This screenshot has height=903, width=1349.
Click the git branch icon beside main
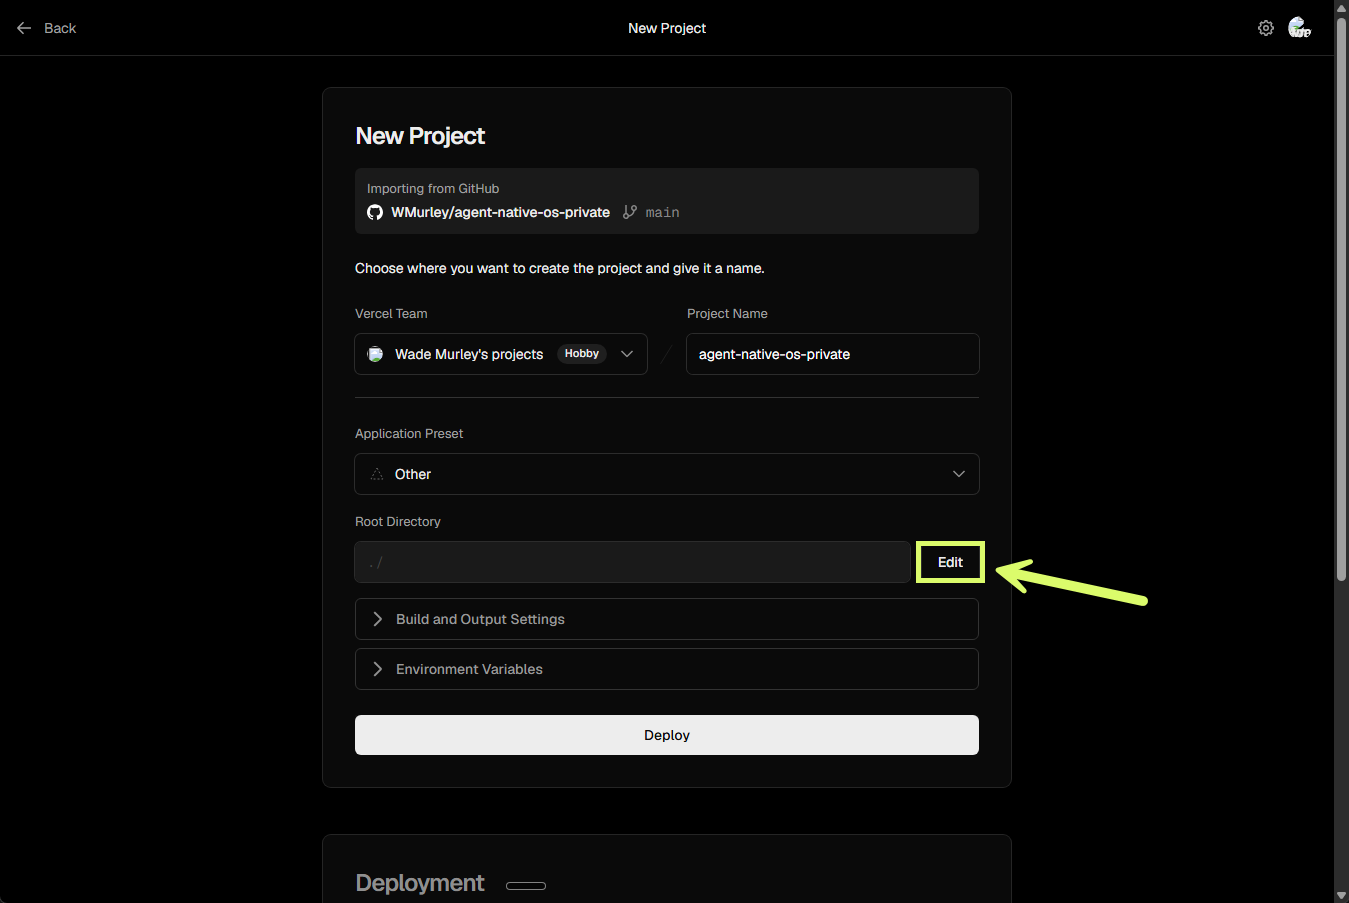(630, 212)
